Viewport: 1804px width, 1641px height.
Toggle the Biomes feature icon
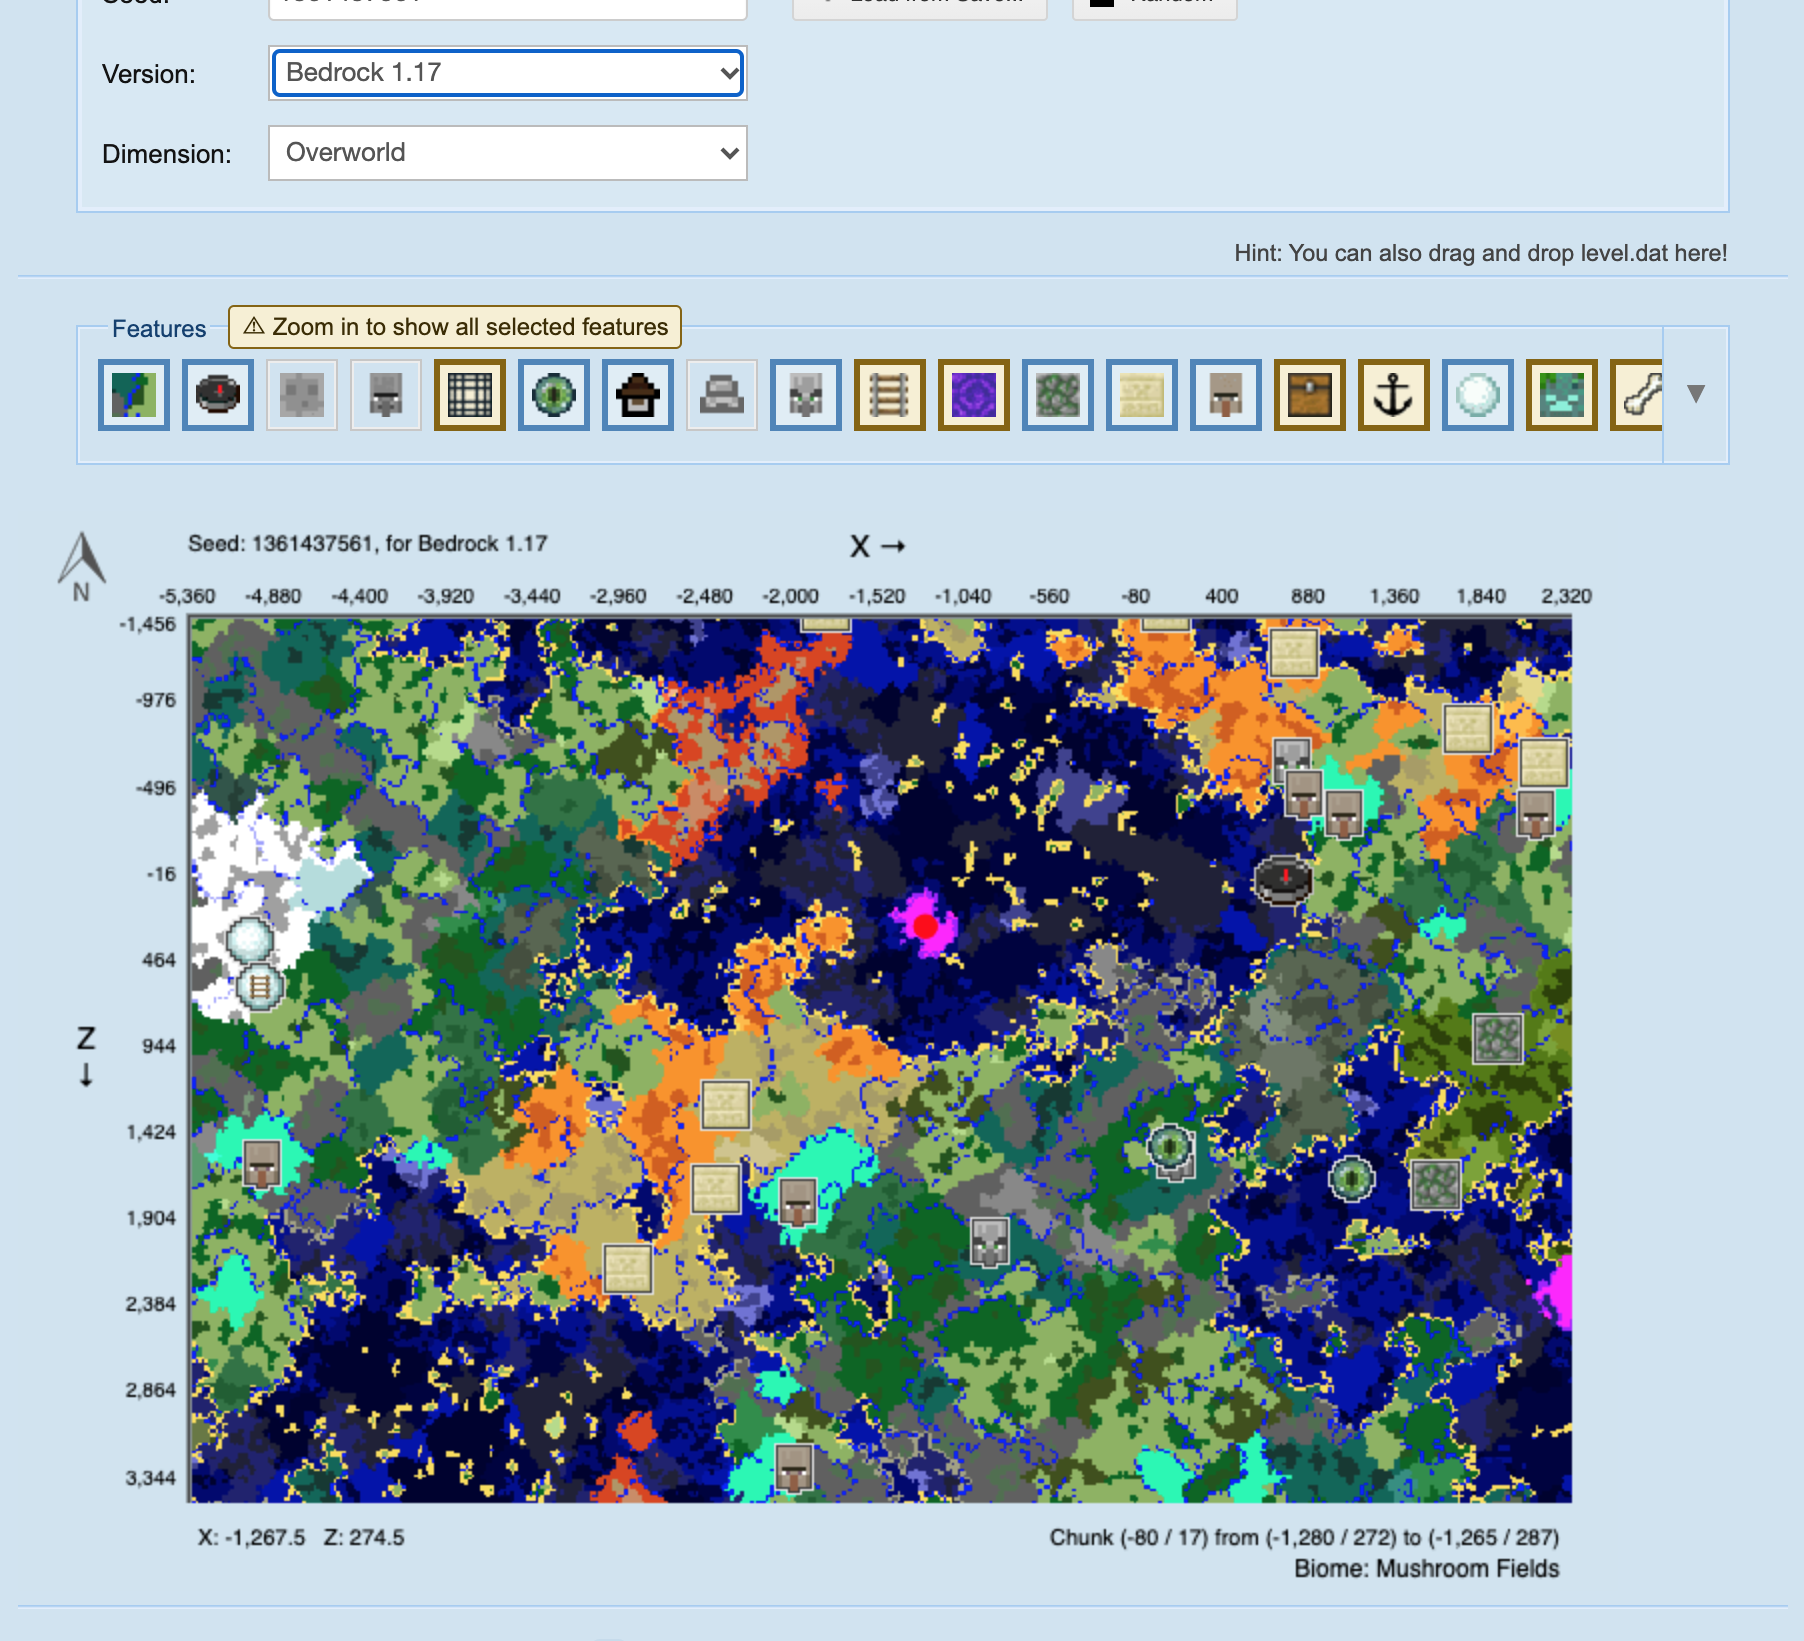pyautogui.click(x=134, y=395)
